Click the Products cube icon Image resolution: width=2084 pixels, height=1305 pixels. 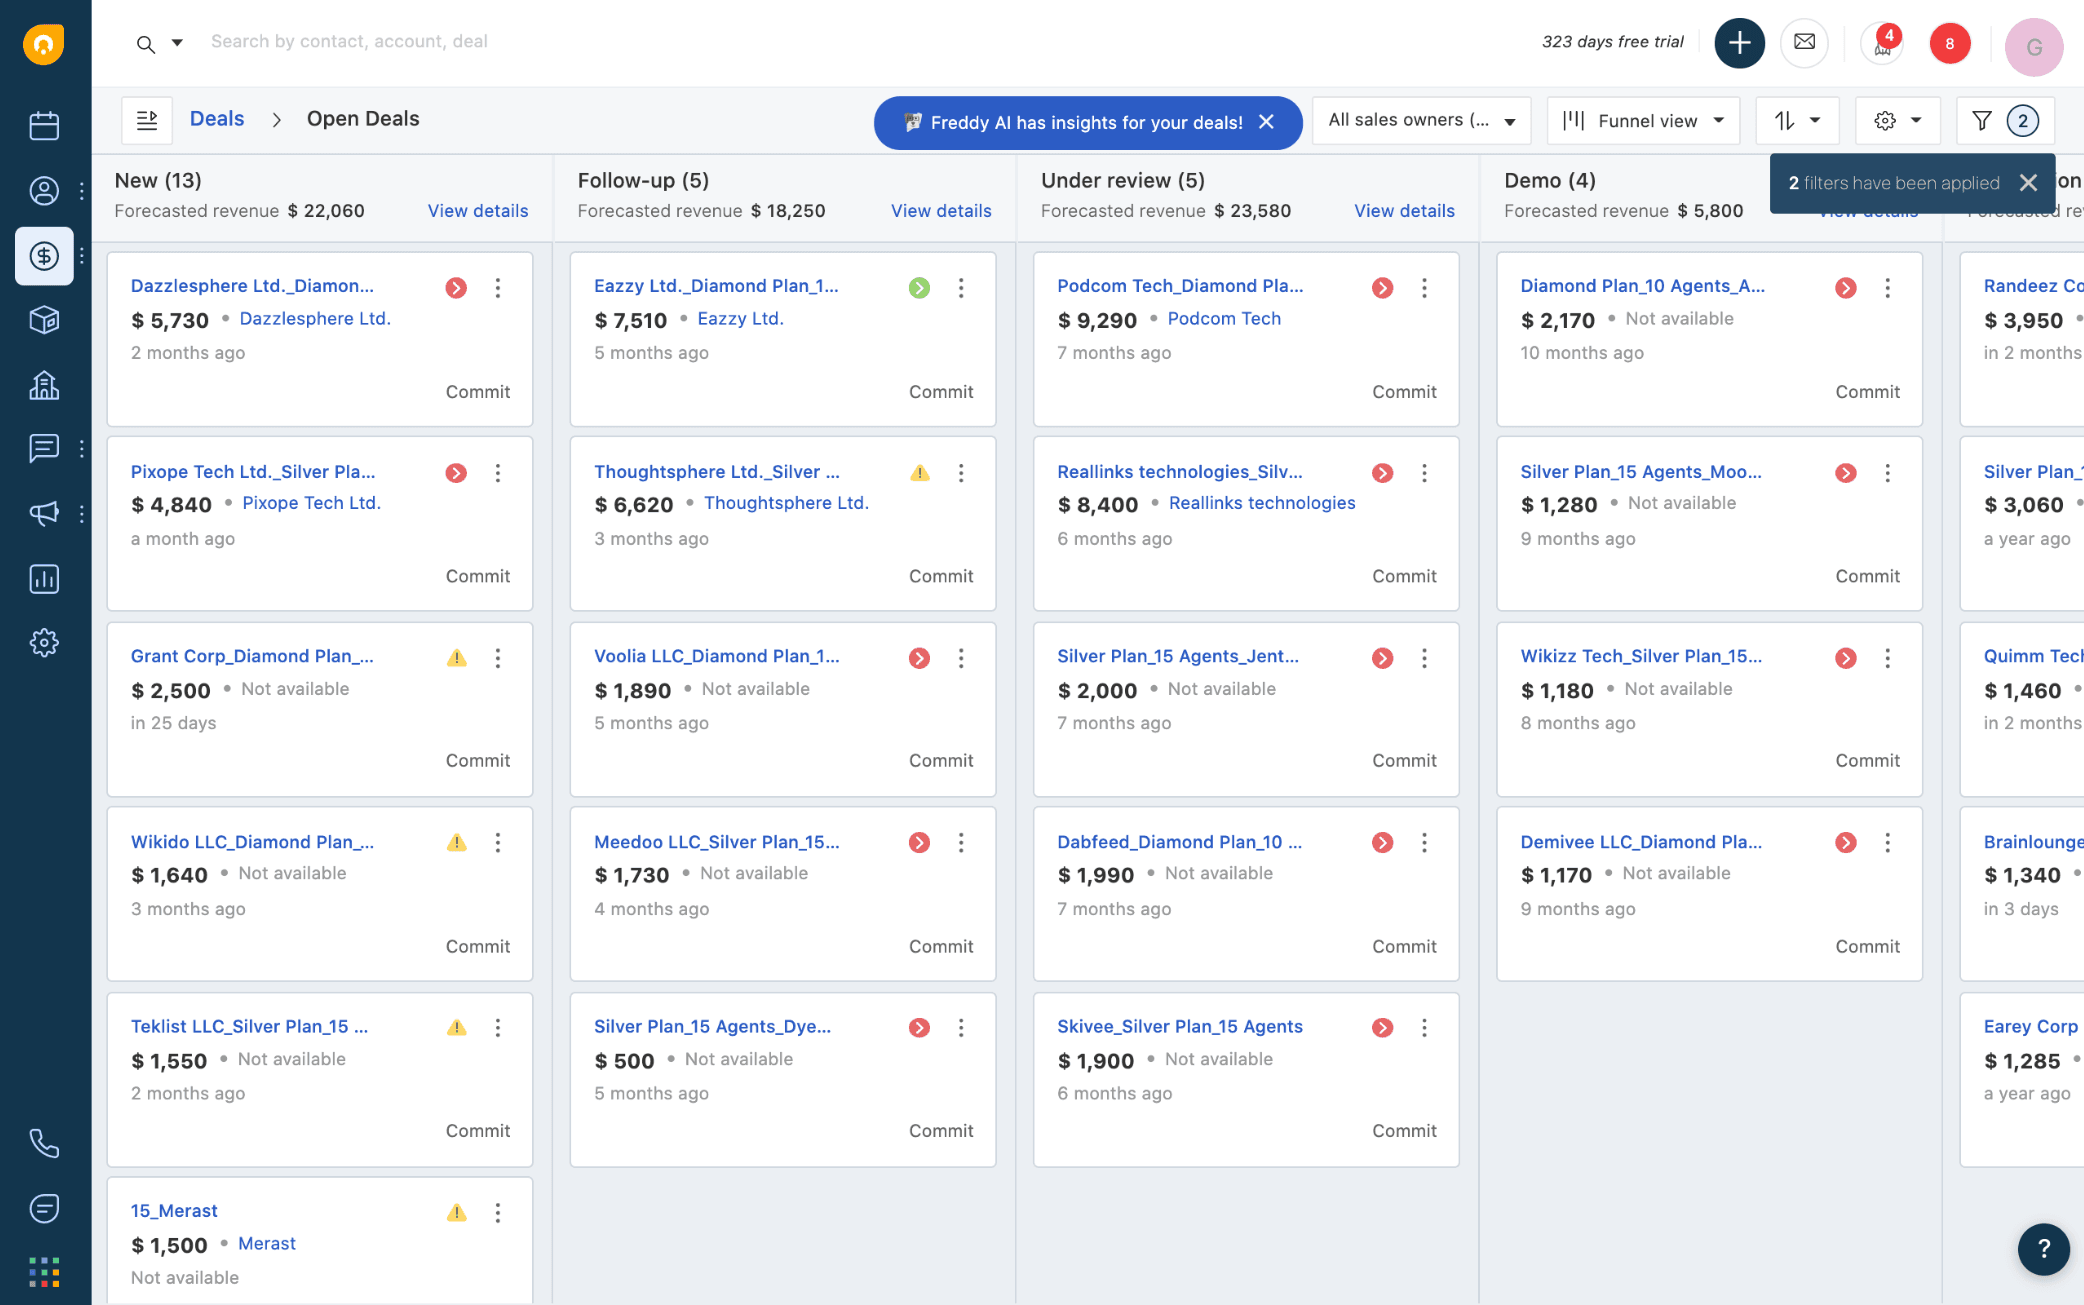(x=44, y=320)
